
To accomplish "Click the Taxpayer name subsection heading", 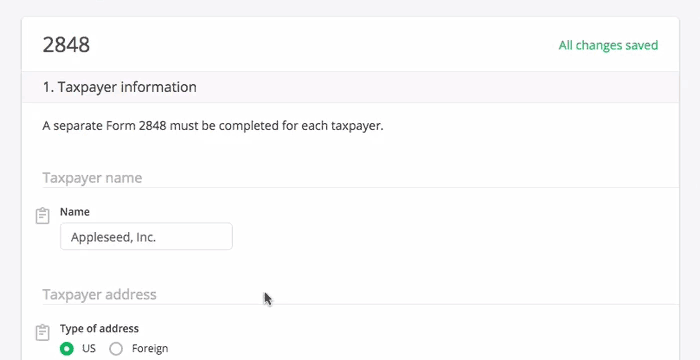I will point(92,178).
